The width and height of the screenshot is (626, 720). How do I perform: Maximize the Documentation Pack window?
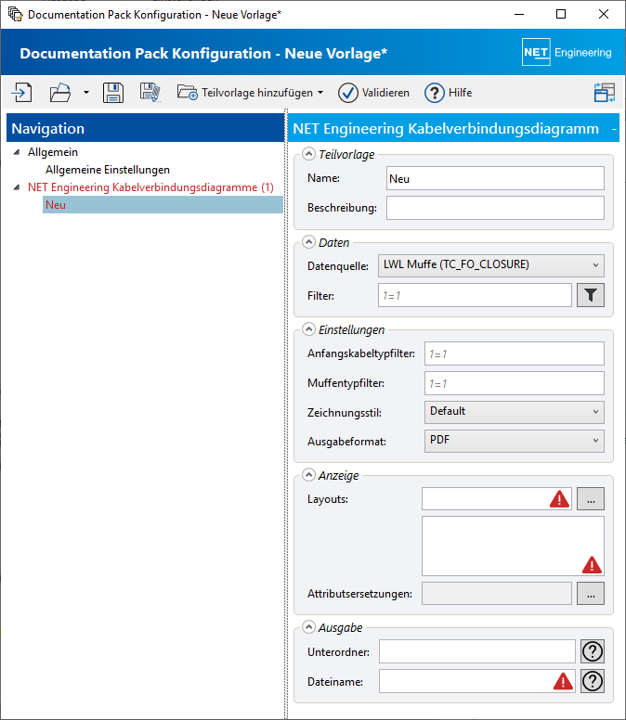(561, 14)
